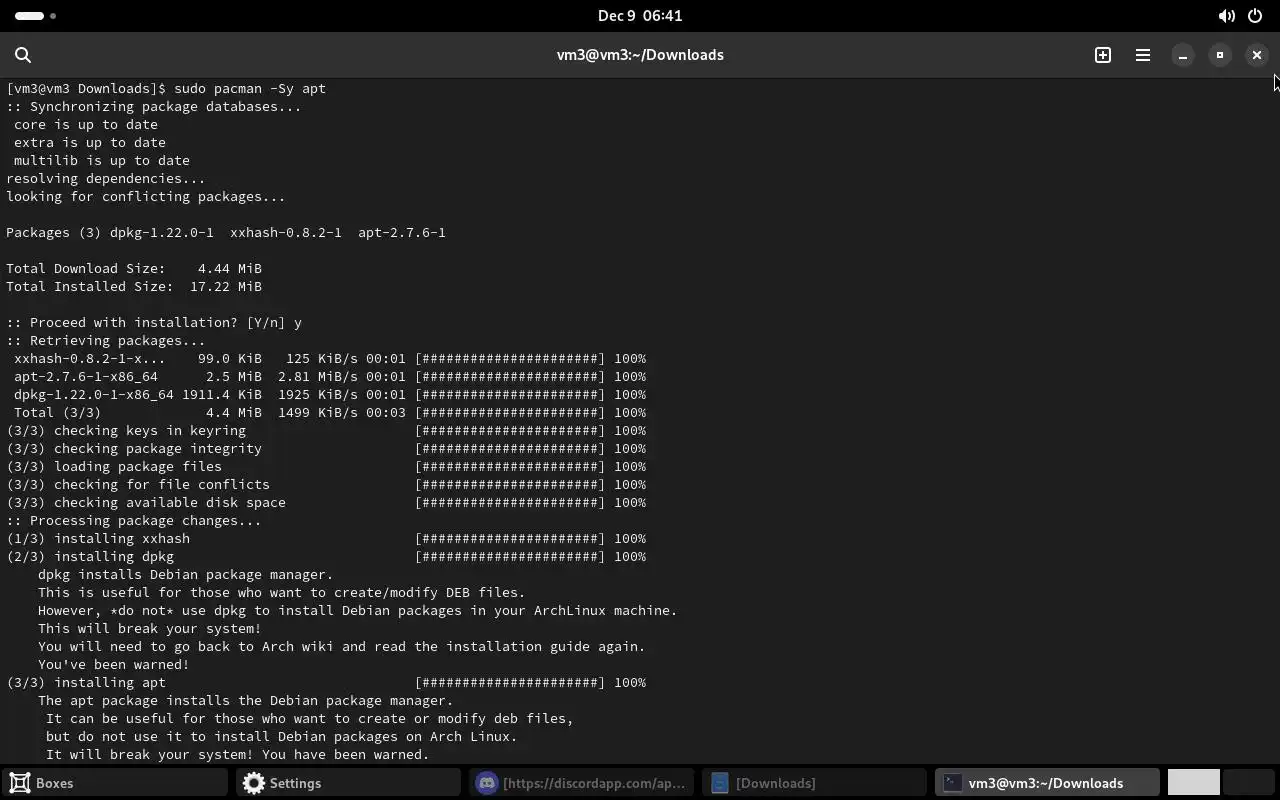Click ':: Retrieving packages...' line
The image size is (1280, 800).
(x=105, y=340)
